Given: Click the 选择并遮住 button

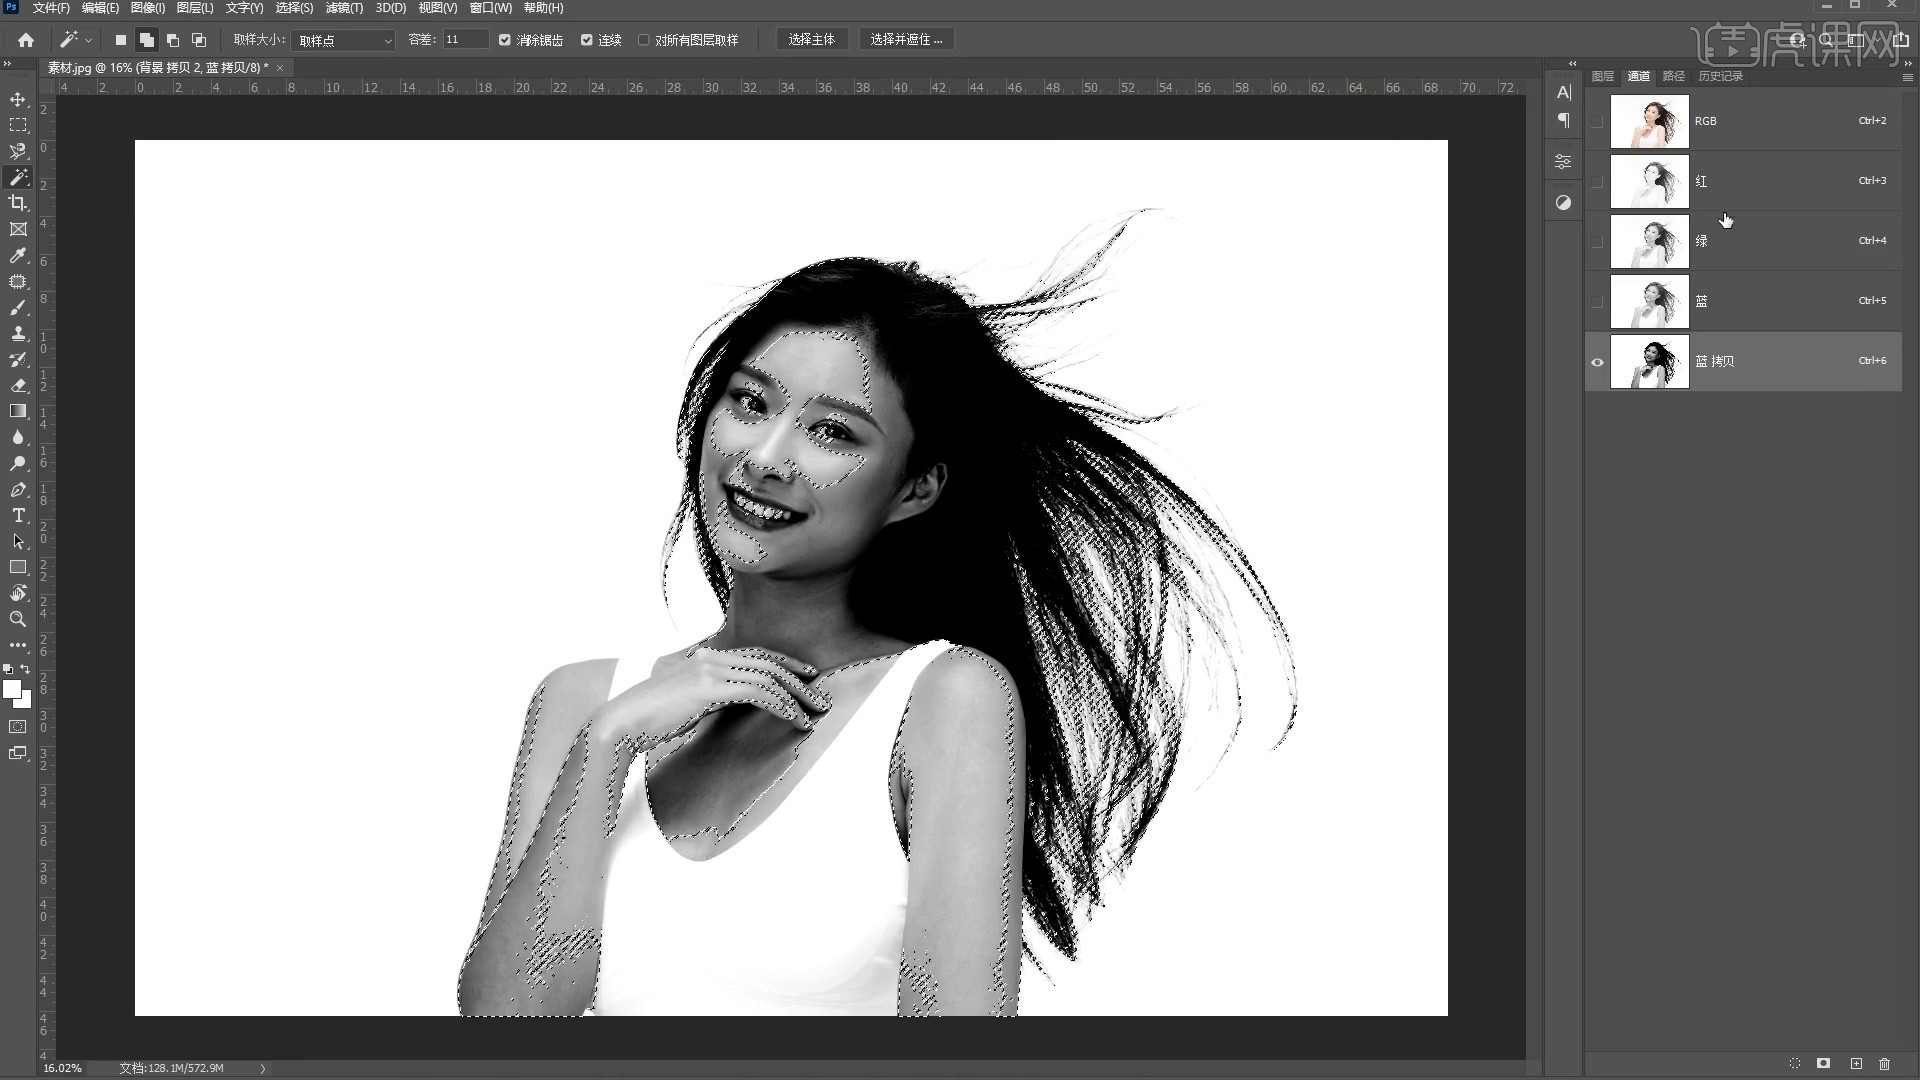Looking at the screenshot, I should tap(906, 39).
